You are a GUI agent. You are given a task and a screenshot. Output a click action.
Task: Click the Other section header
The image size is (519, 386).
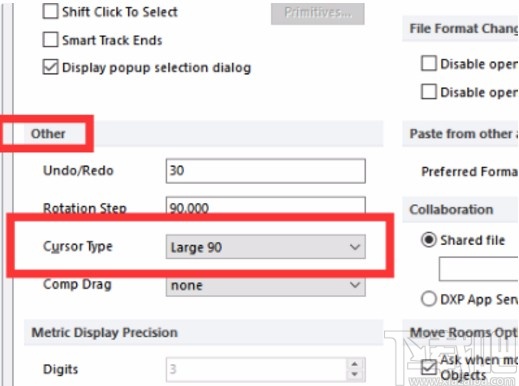coord(48,134)
